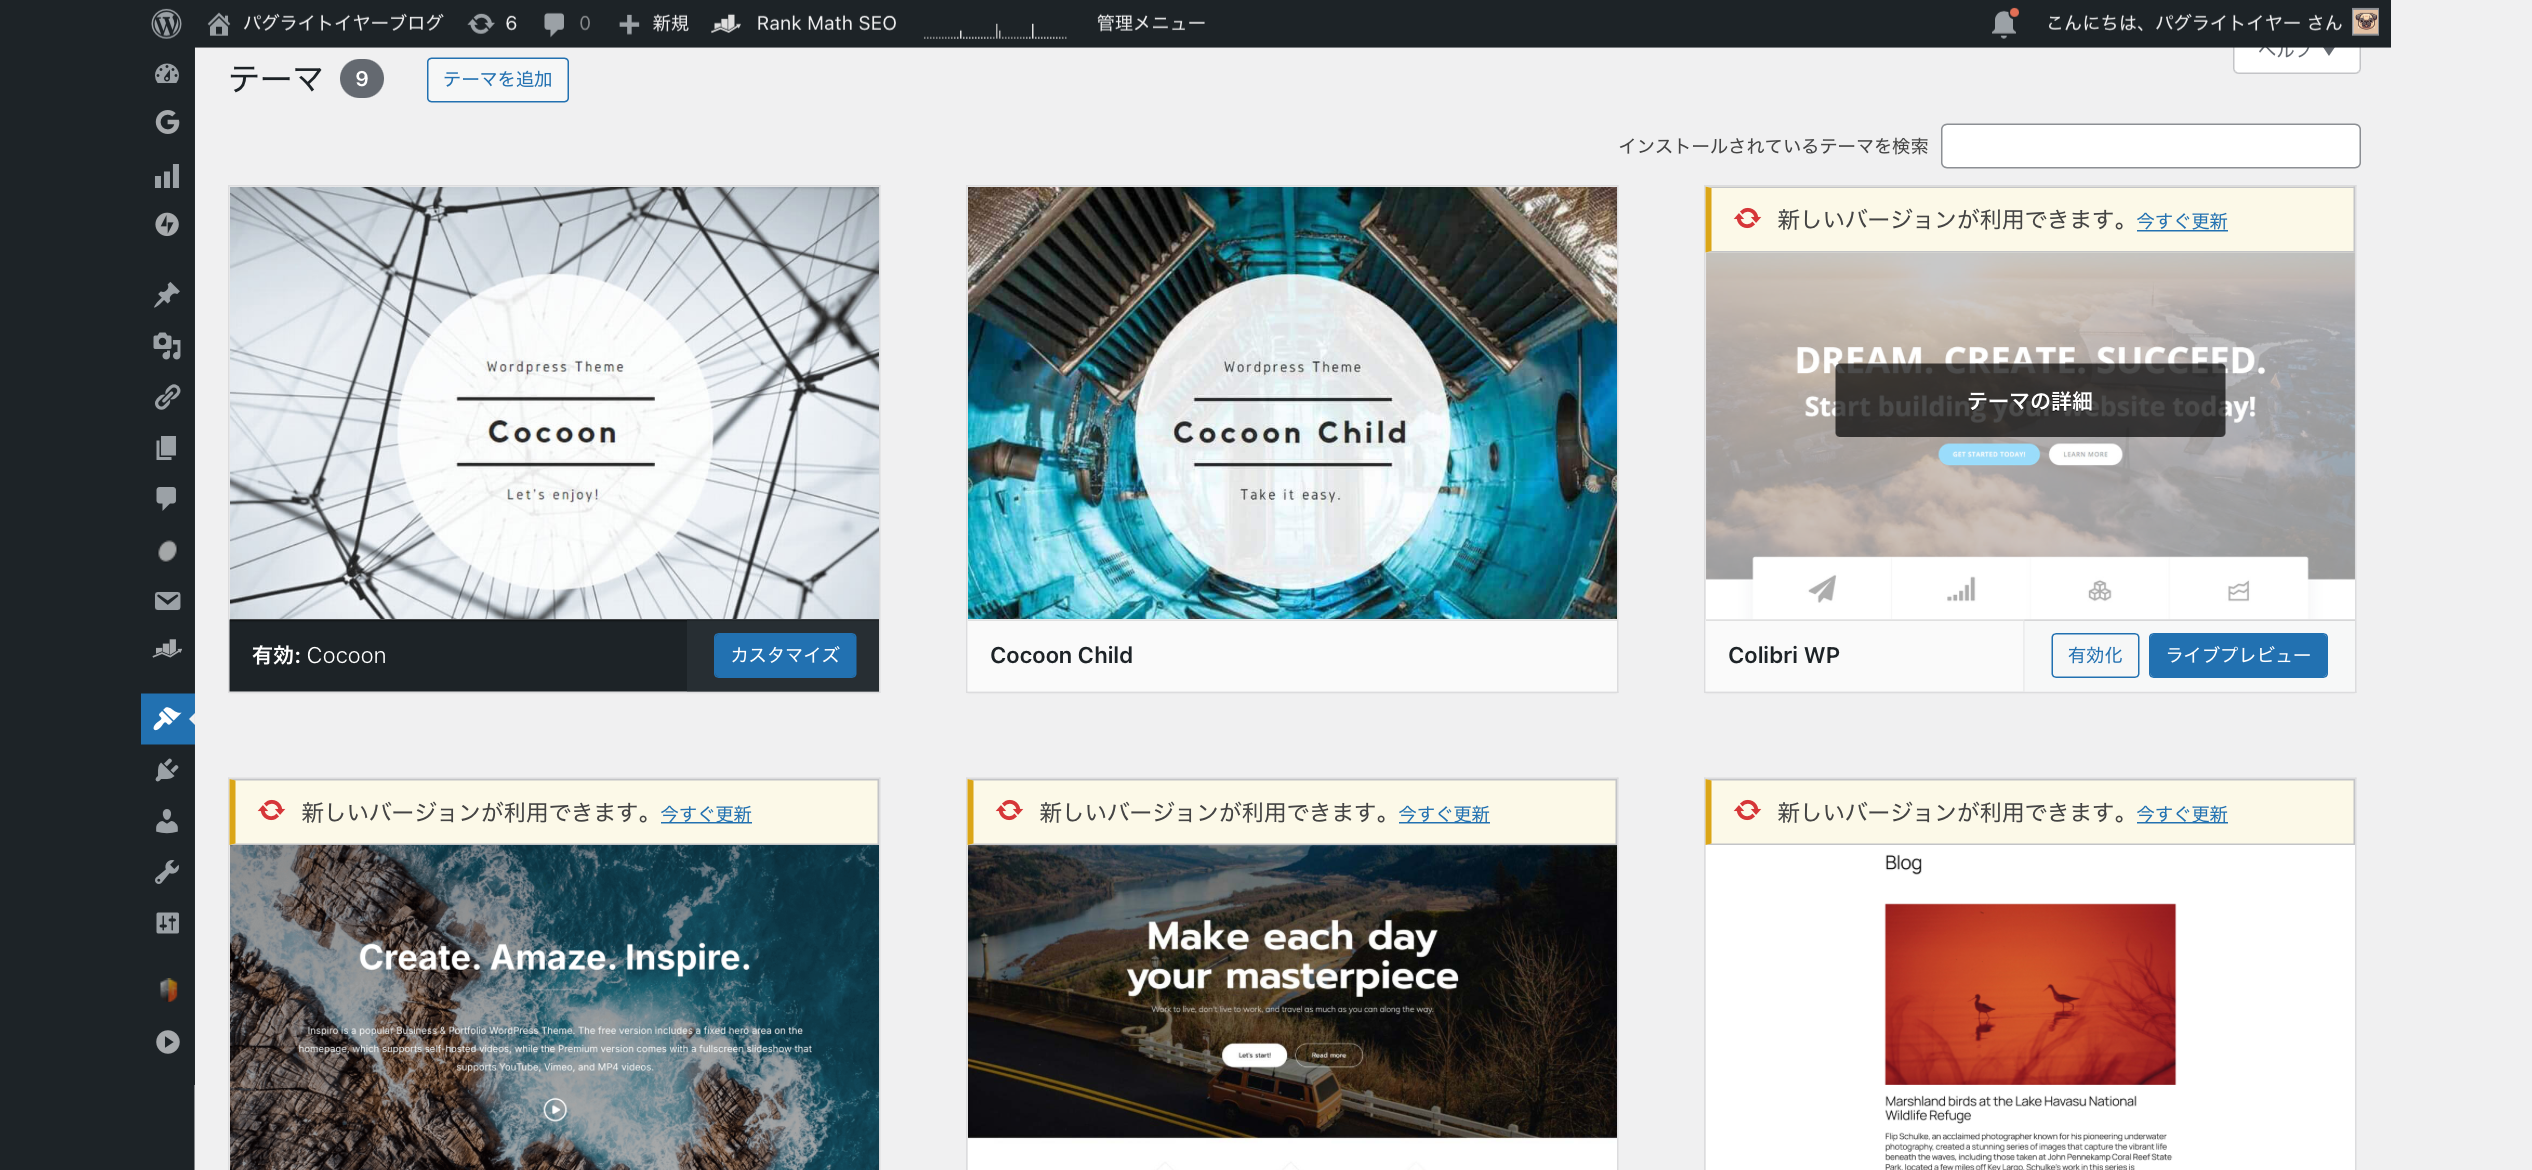Open the Users sidebar icon
The height and width of the screenshot is (1170, 2532).
[x=167, y=821]
